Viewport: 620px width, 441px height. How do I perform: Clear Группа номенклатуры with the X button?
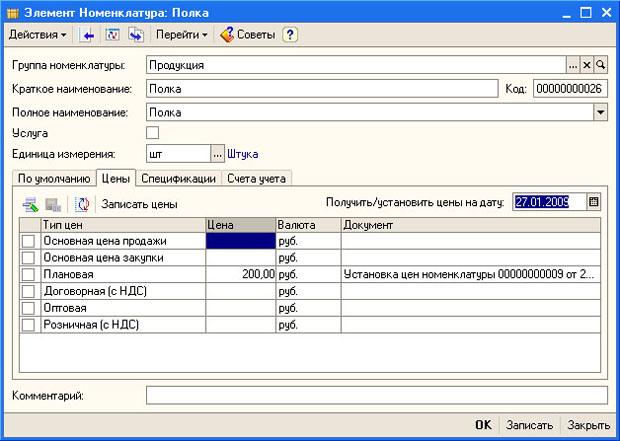coord(587,65)
